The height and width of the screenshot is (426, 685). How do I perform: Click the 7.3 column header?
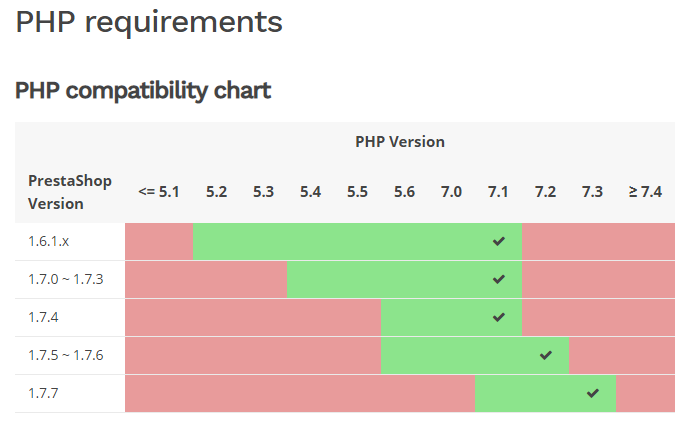[x=592, y=192]
